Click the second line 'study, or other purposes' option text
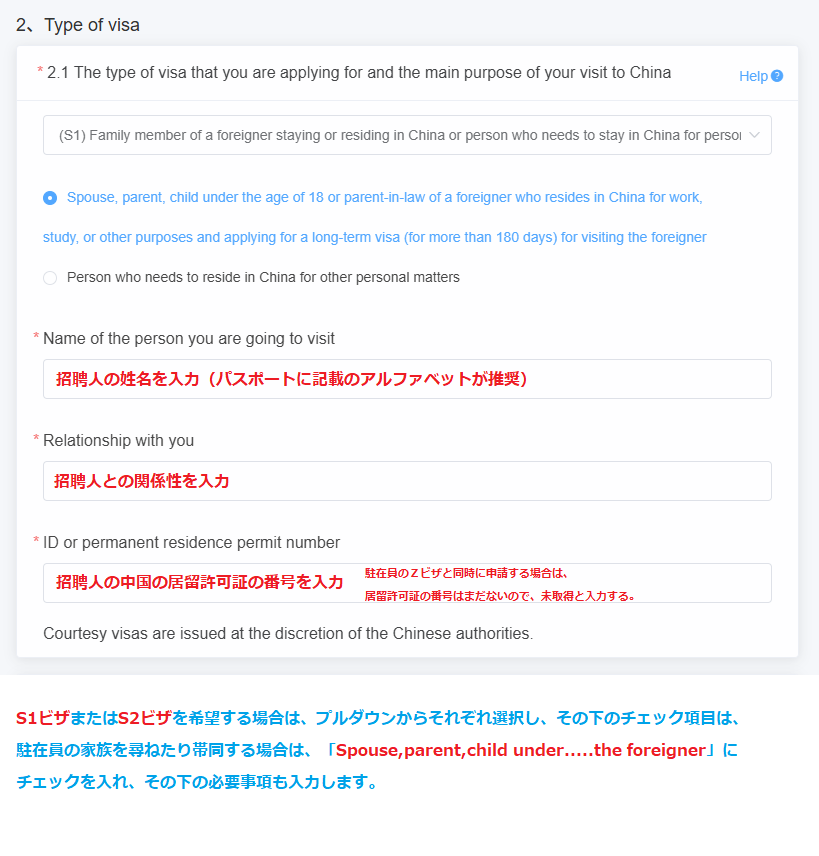The image size is (819, 856). pyautogui.click(x=375, y=237)
